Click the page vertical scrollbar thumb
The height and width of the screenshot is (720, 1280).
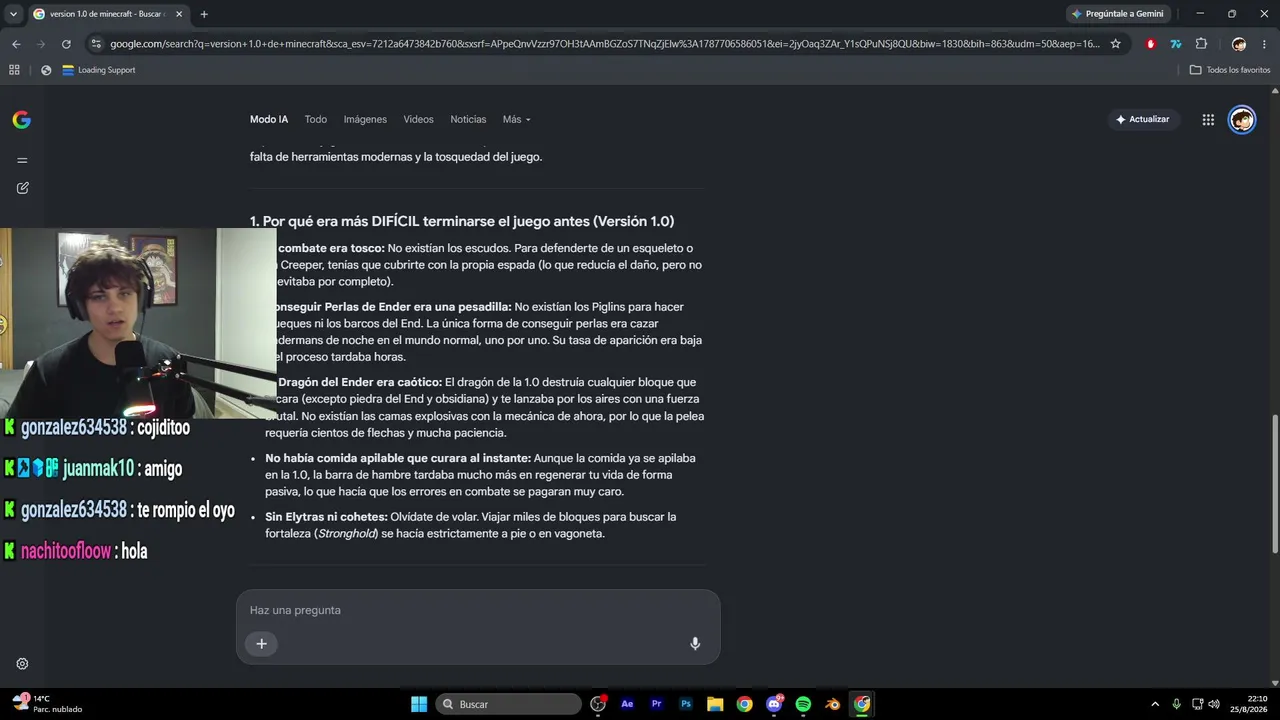pos(1274,484)
